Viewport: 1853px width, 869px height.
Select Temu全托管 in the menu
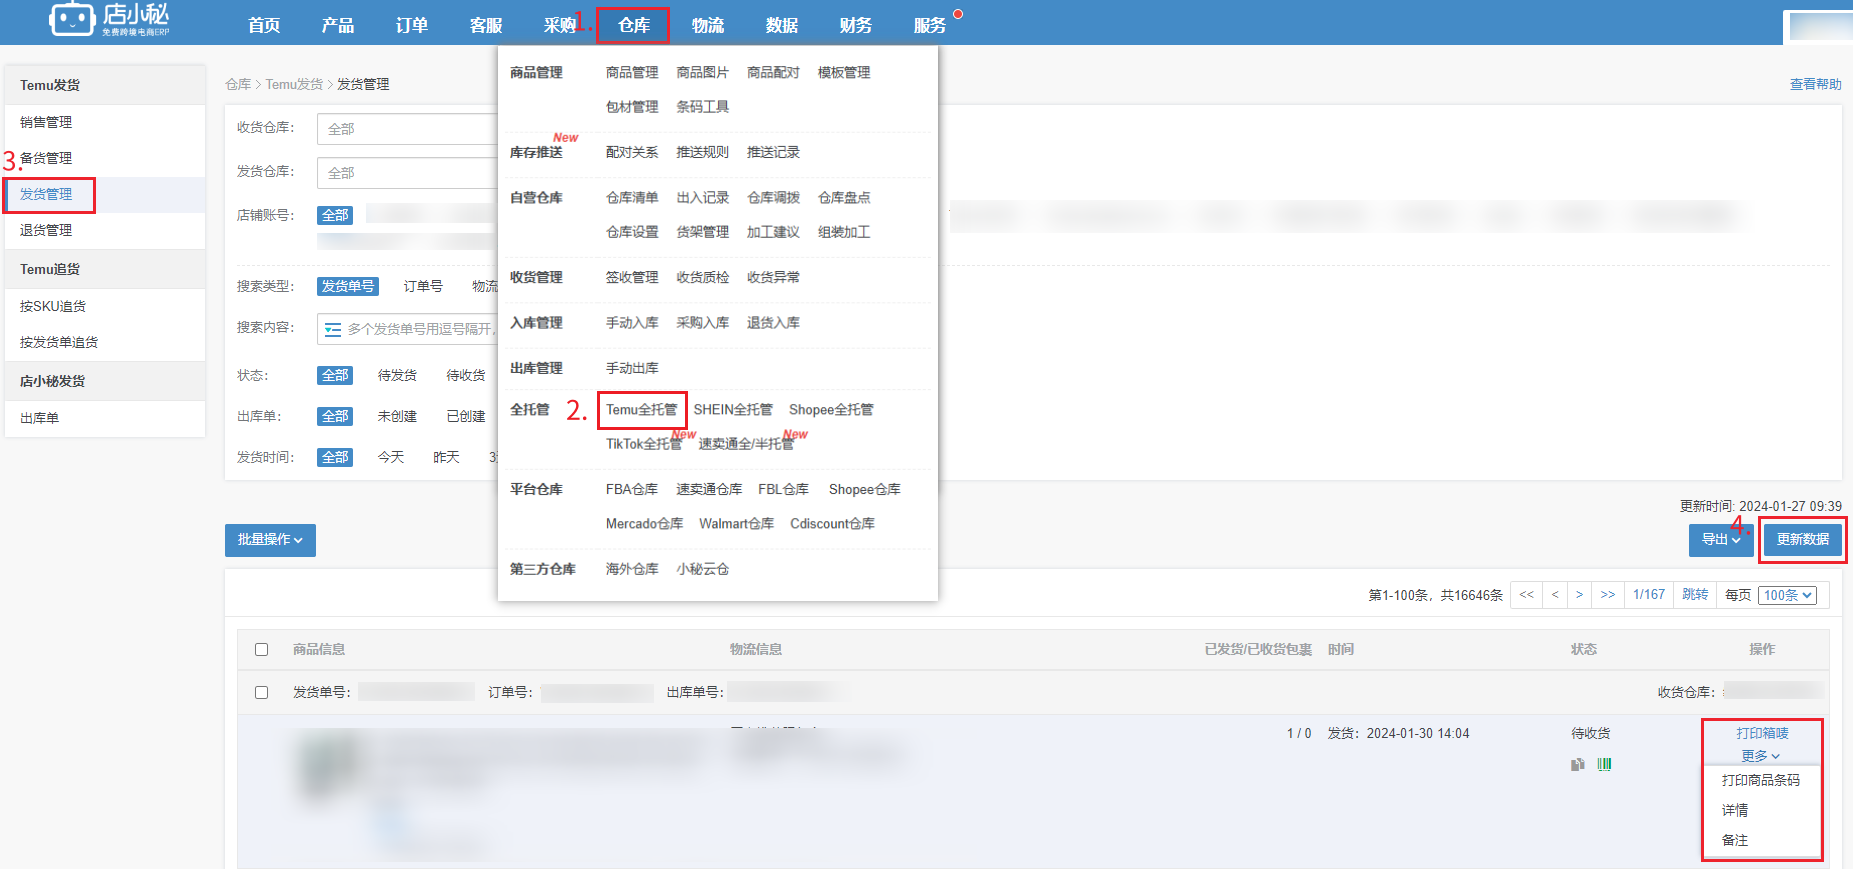(642, 410)
